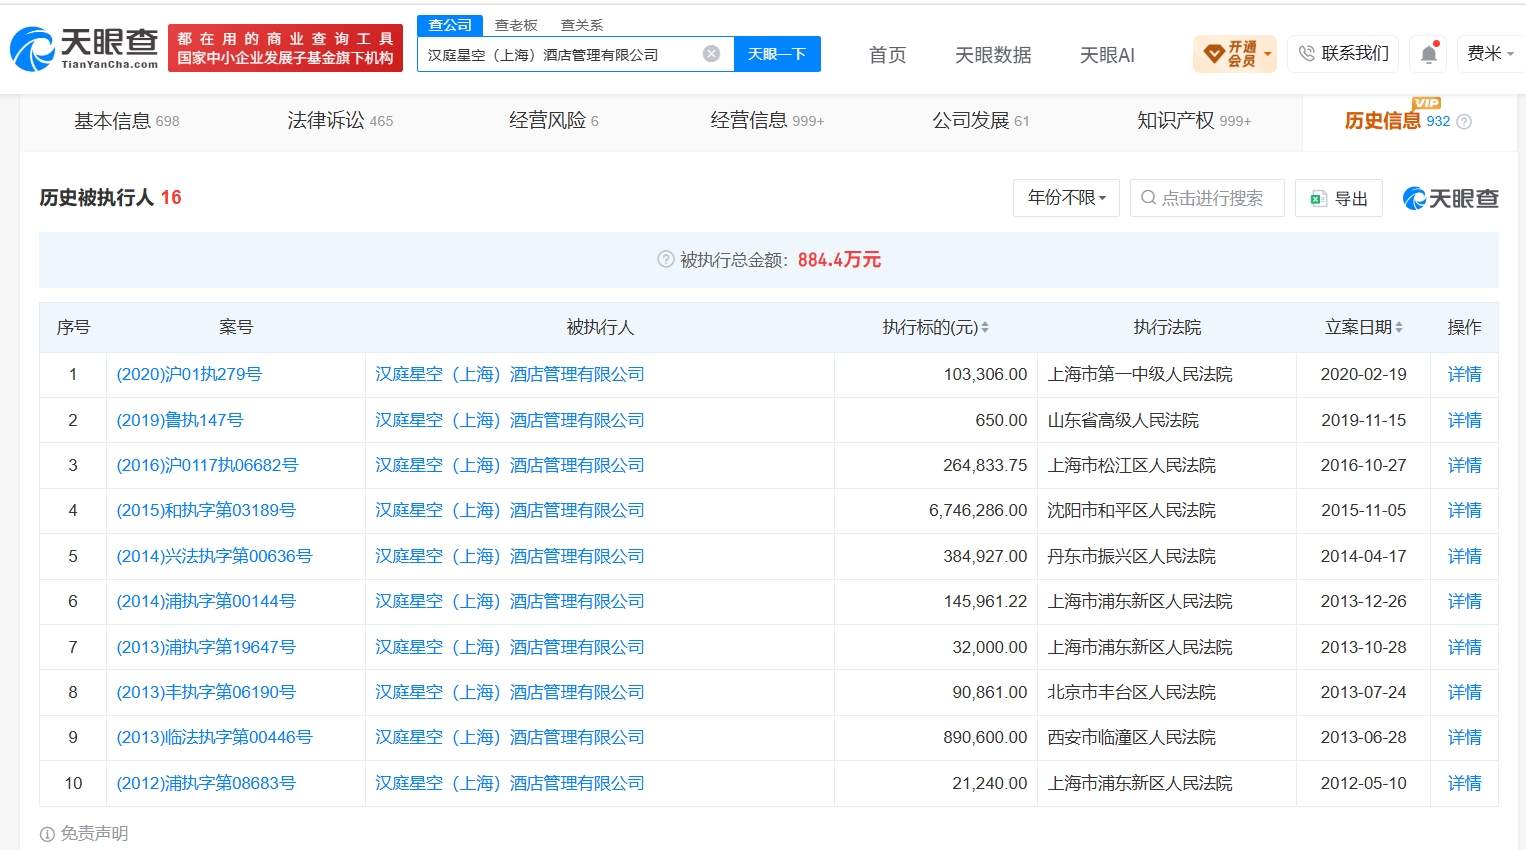Click 详情 for the 2013-06-28 row
The image size is (1526, 850).
(1465, 737)
